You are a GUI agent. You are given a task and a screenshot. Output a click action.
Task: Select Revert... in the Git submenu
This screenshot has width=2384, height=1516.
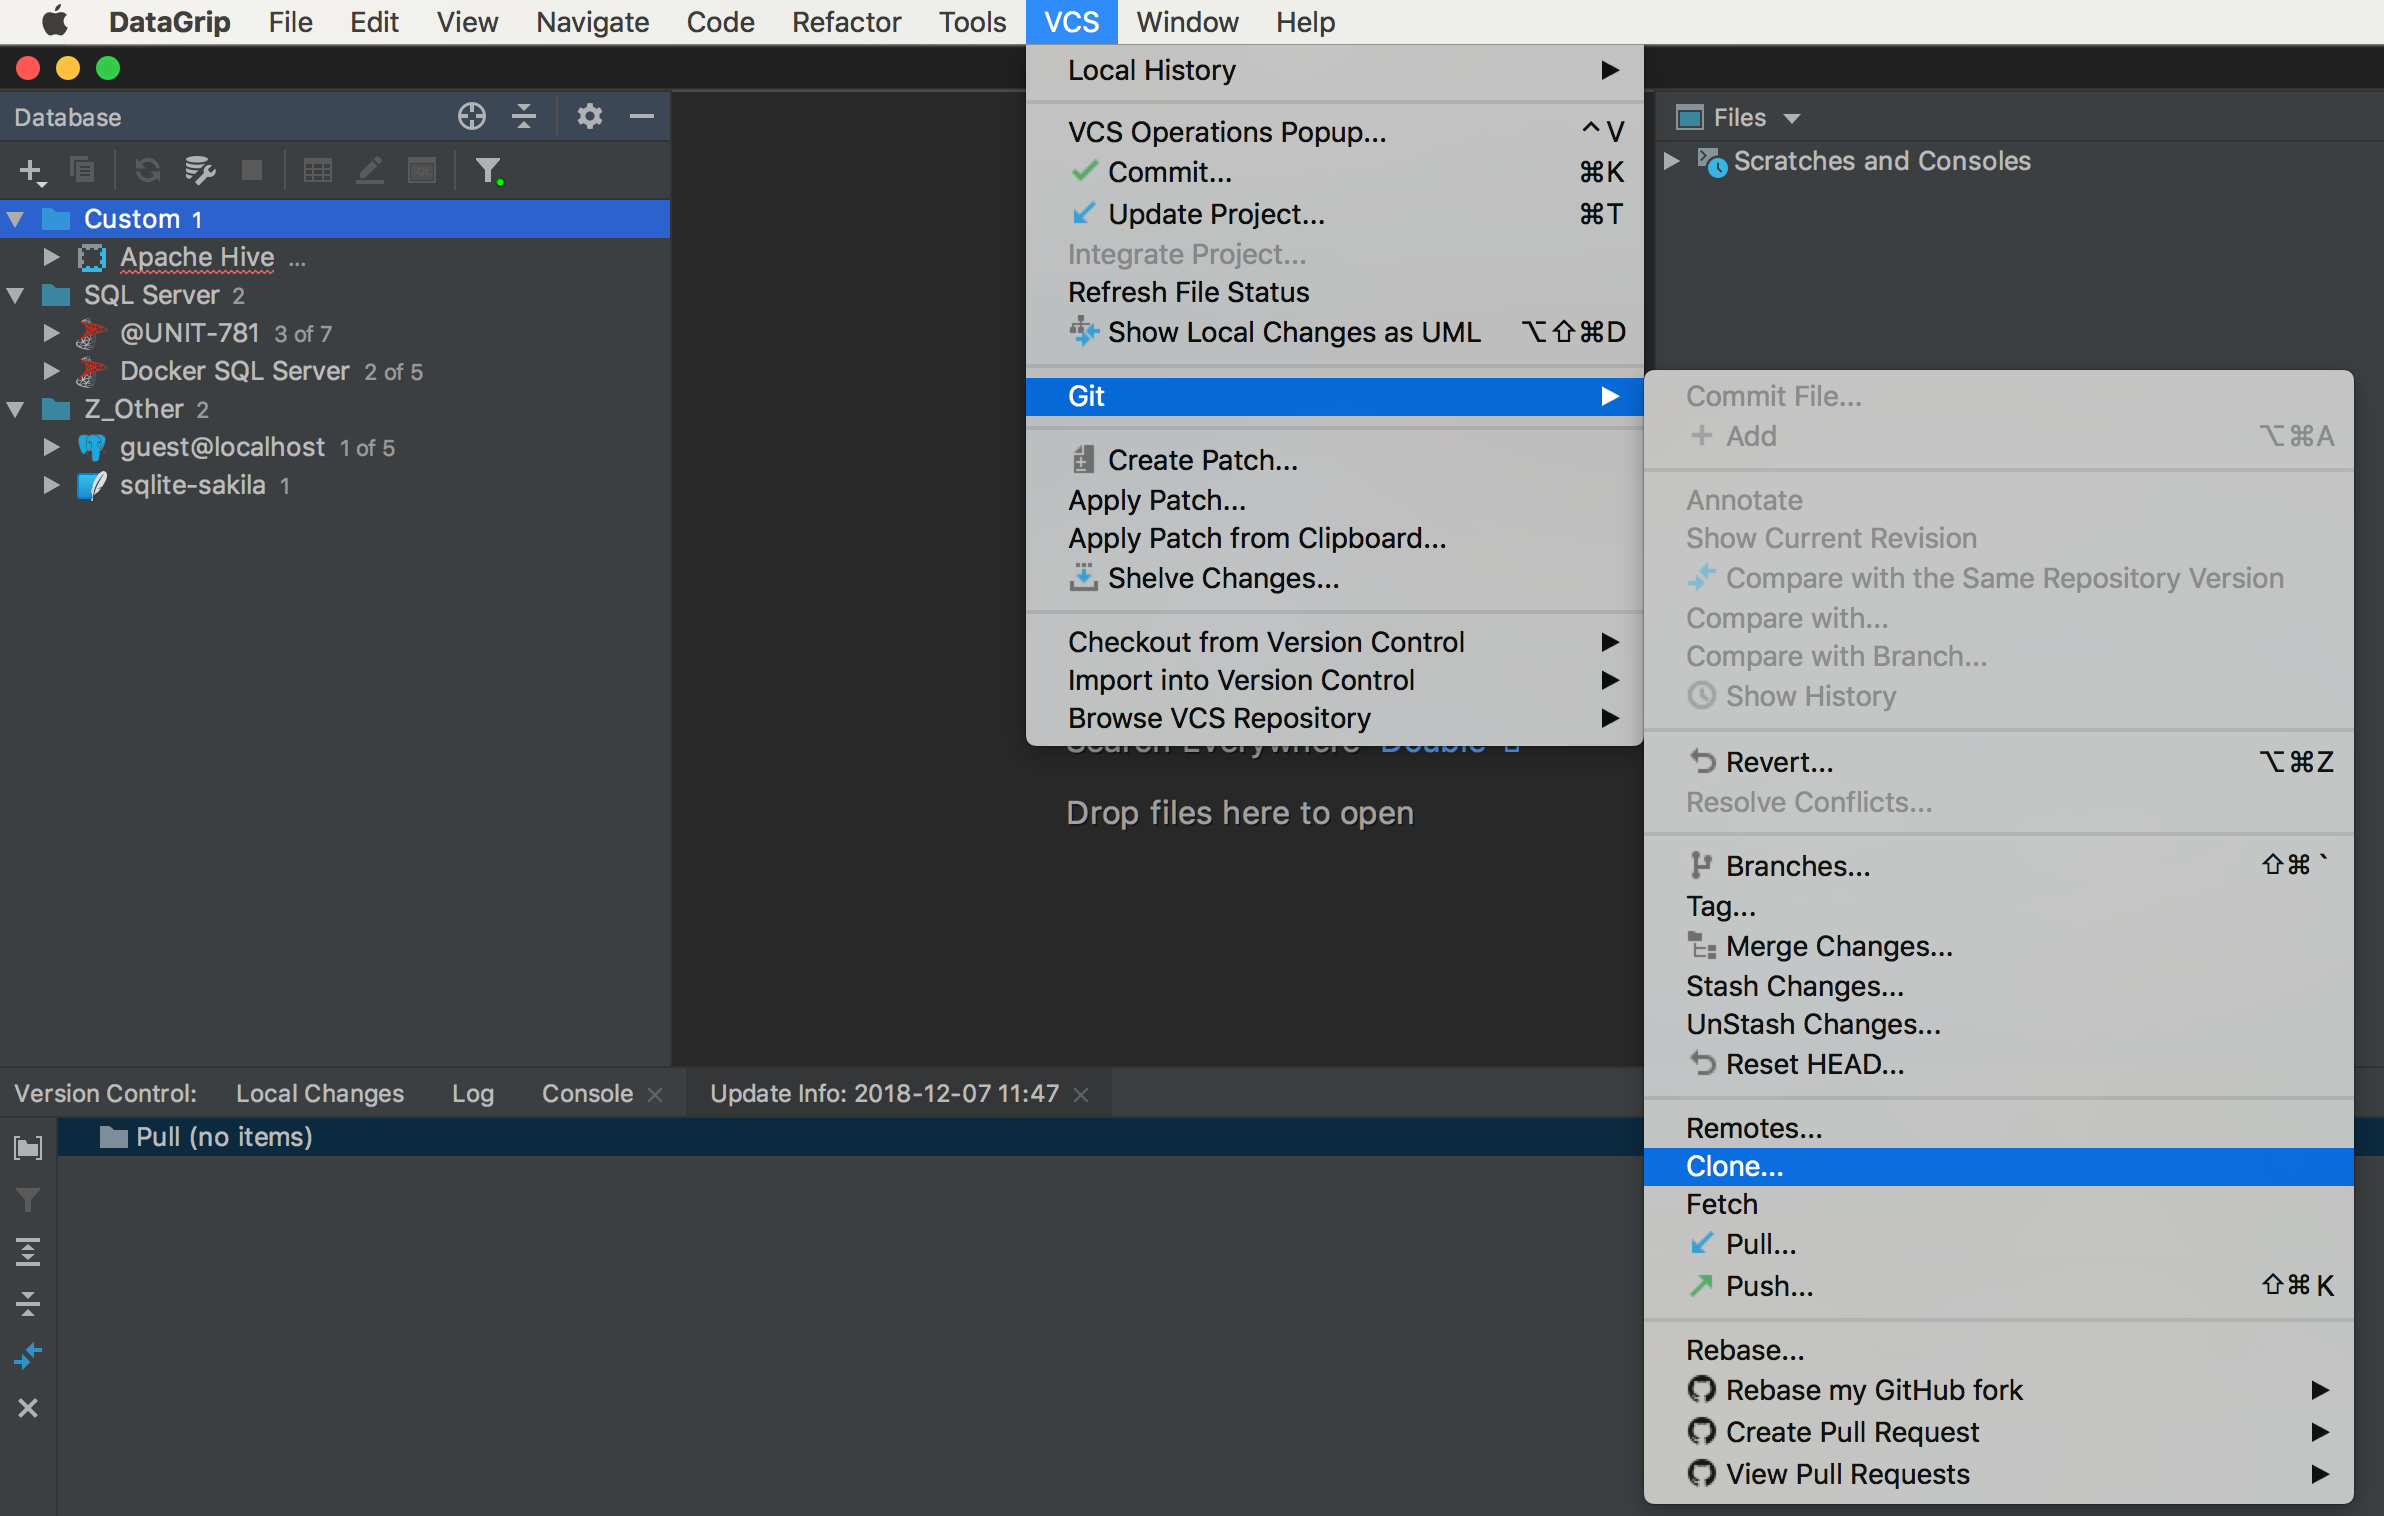tap(1998, 762)
